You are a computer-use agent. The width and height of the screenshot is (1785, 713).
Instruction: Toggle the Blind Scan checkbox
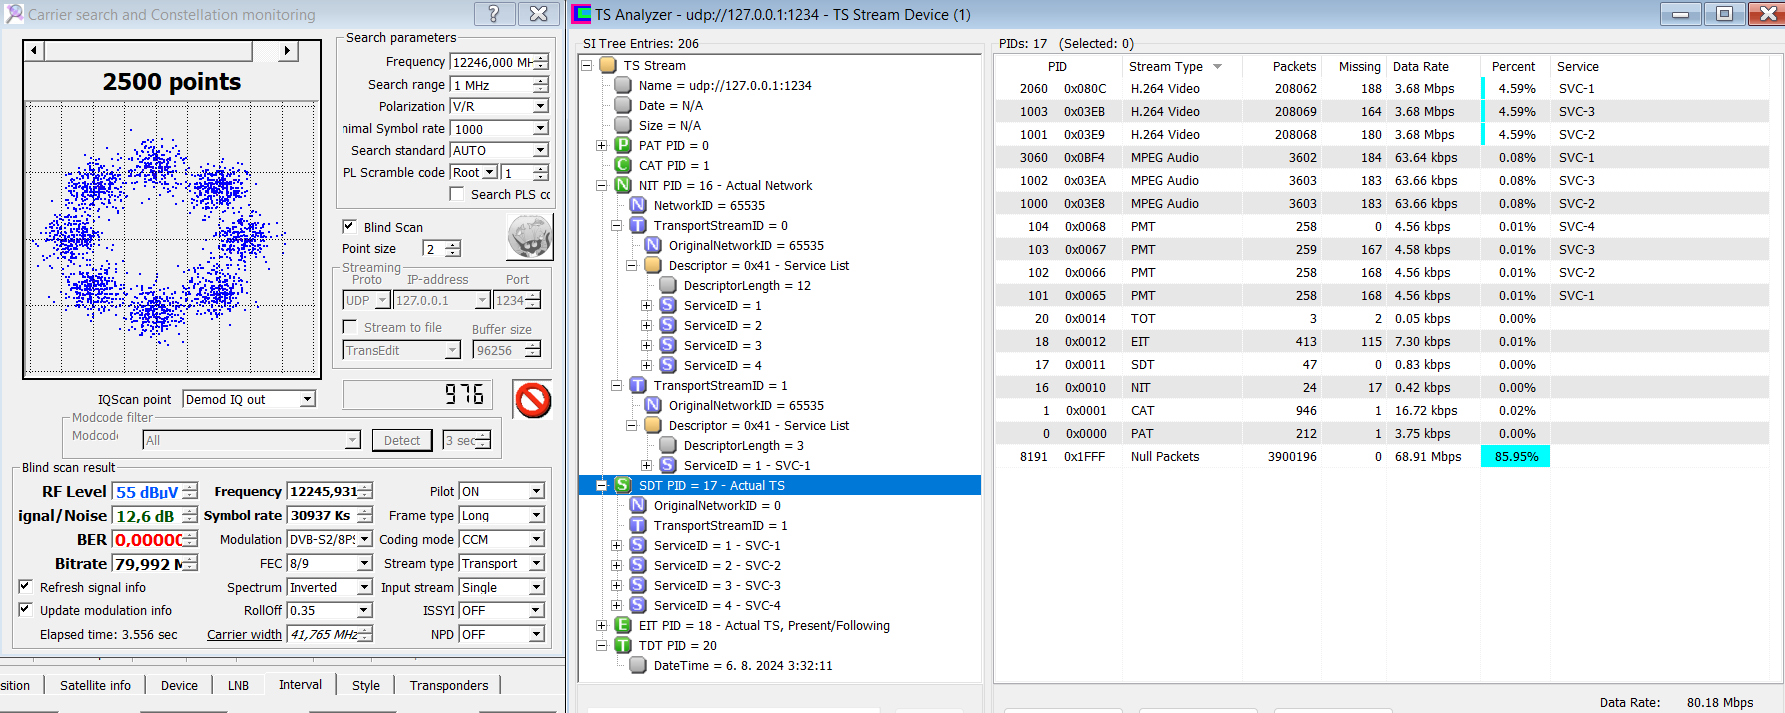[x=349, y=227]
